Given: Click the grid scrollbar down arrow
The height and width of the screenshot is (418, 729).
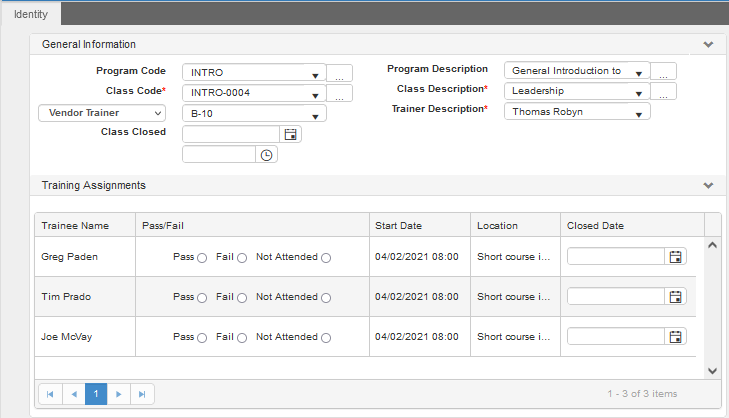Looking at the screenshot, I should click(x=712, y=371).
